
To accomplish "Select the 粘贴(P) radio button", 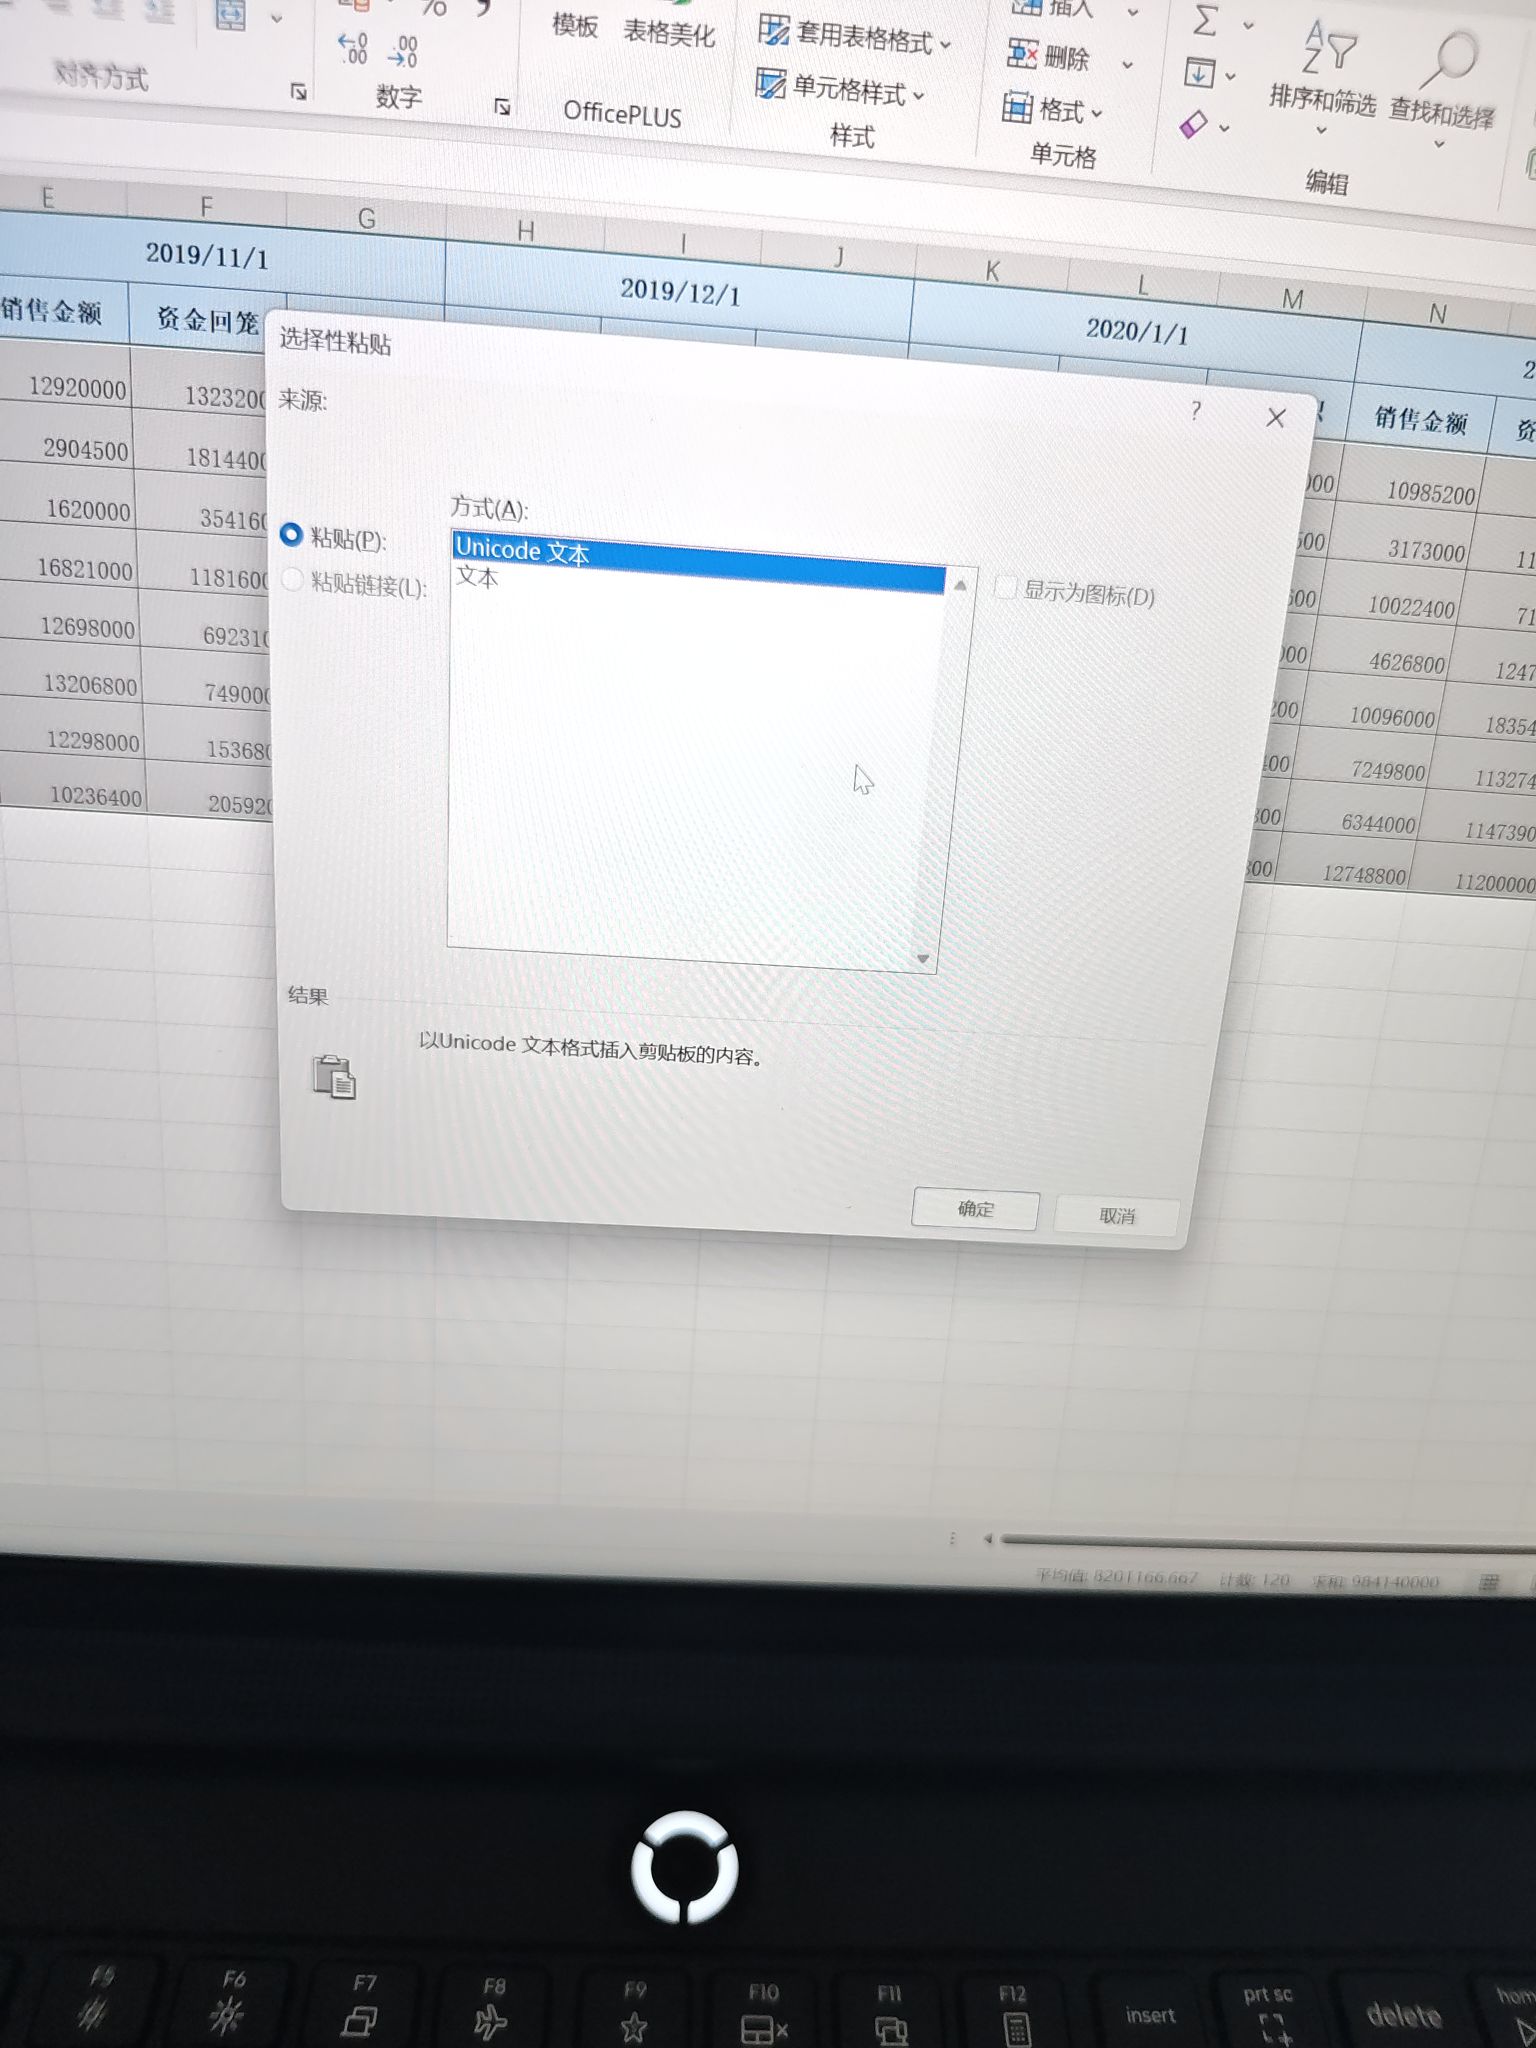I will pyautogui.click(x=291, y=535).
